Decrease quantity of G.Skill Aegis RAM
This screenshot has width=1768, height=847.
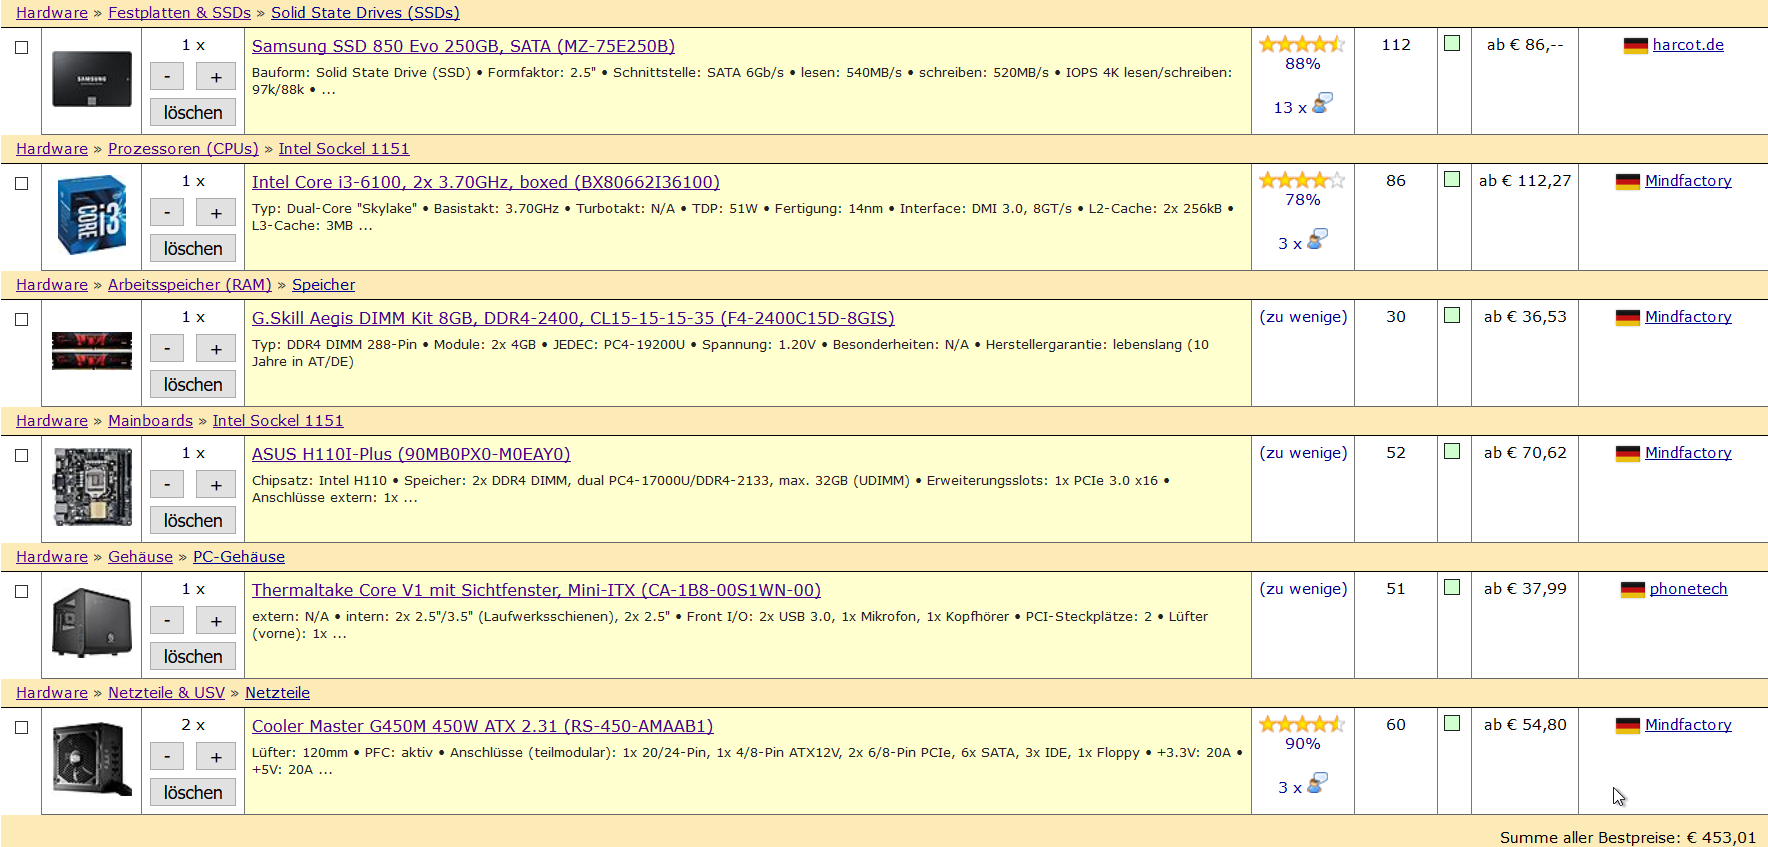pos(167,349)
